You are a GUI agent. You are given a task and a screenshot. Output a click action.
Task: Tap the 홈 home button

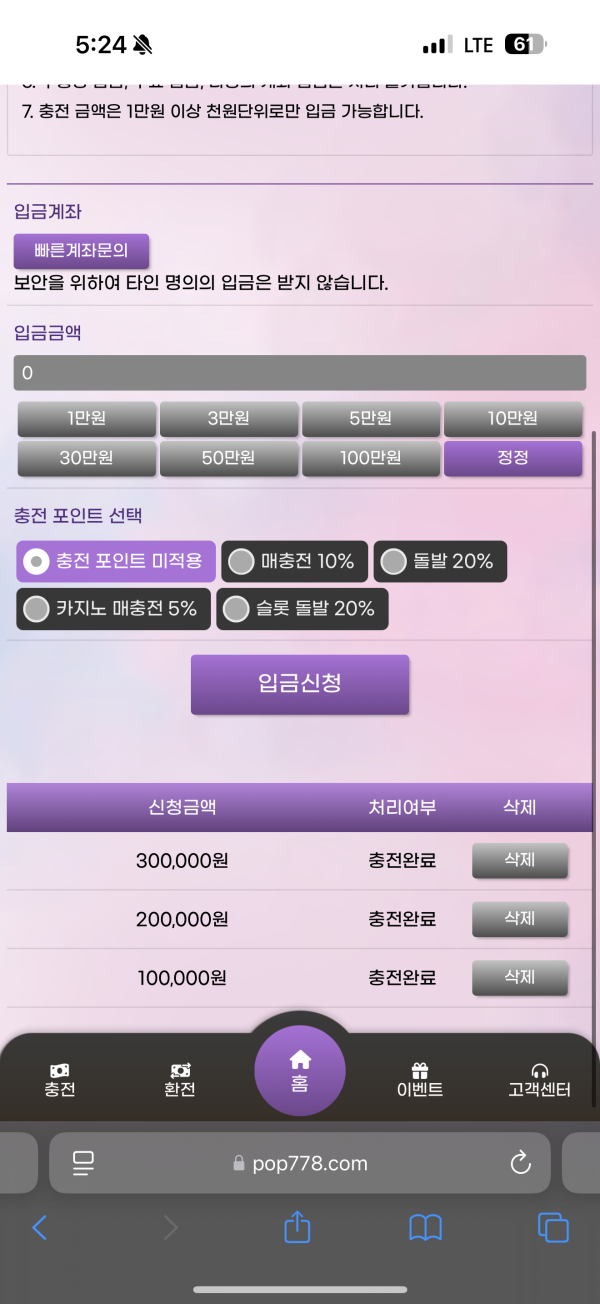coord(300,1069)
